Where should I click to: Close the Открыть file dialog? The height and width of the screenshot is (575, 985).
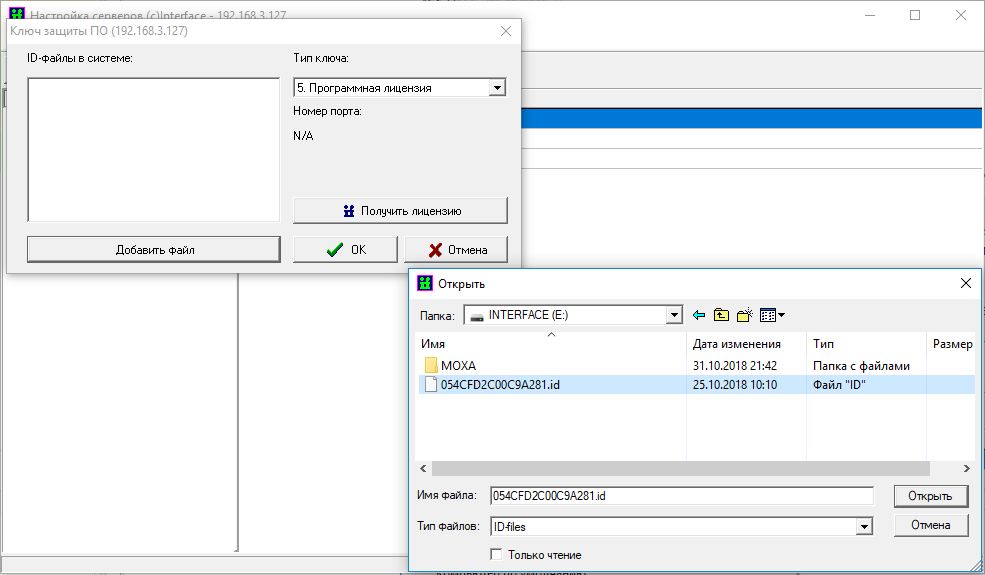965,283
